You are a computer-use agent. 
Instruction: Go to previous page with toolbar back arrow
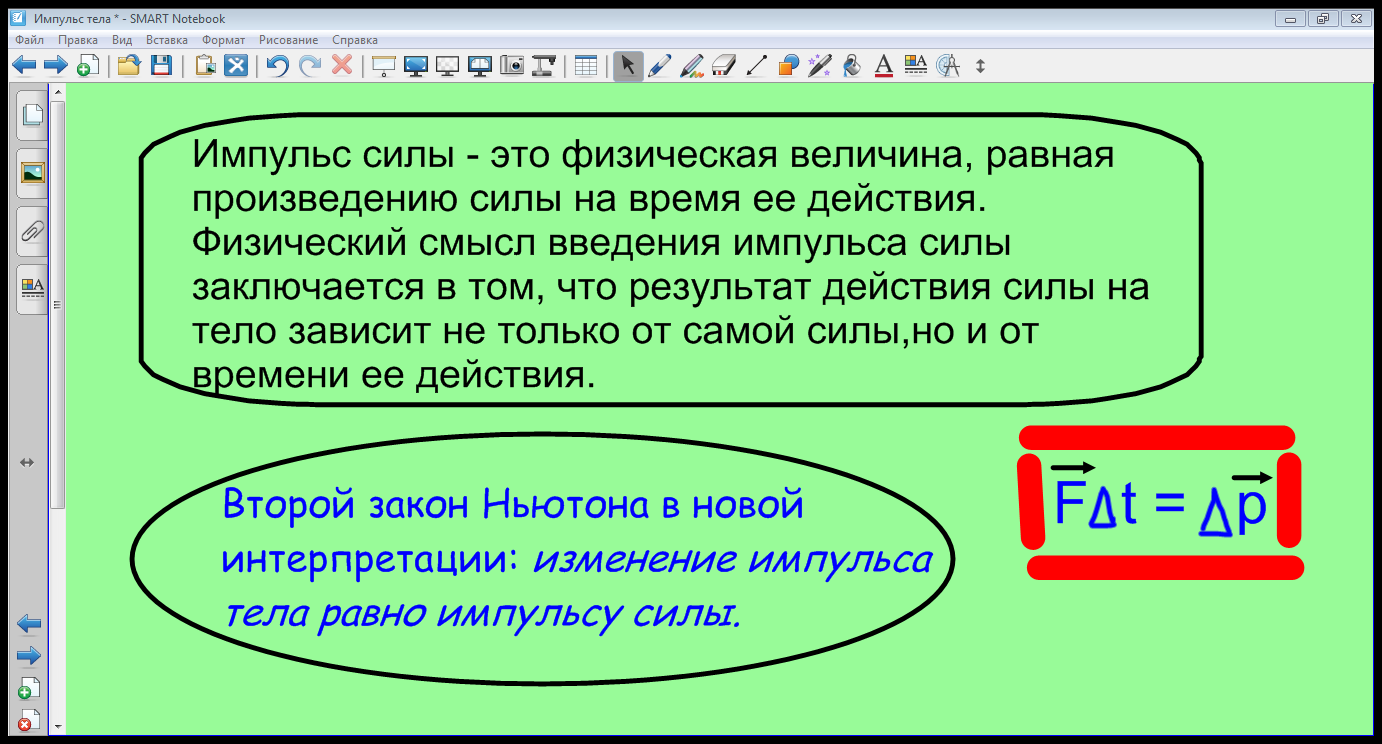24,66
